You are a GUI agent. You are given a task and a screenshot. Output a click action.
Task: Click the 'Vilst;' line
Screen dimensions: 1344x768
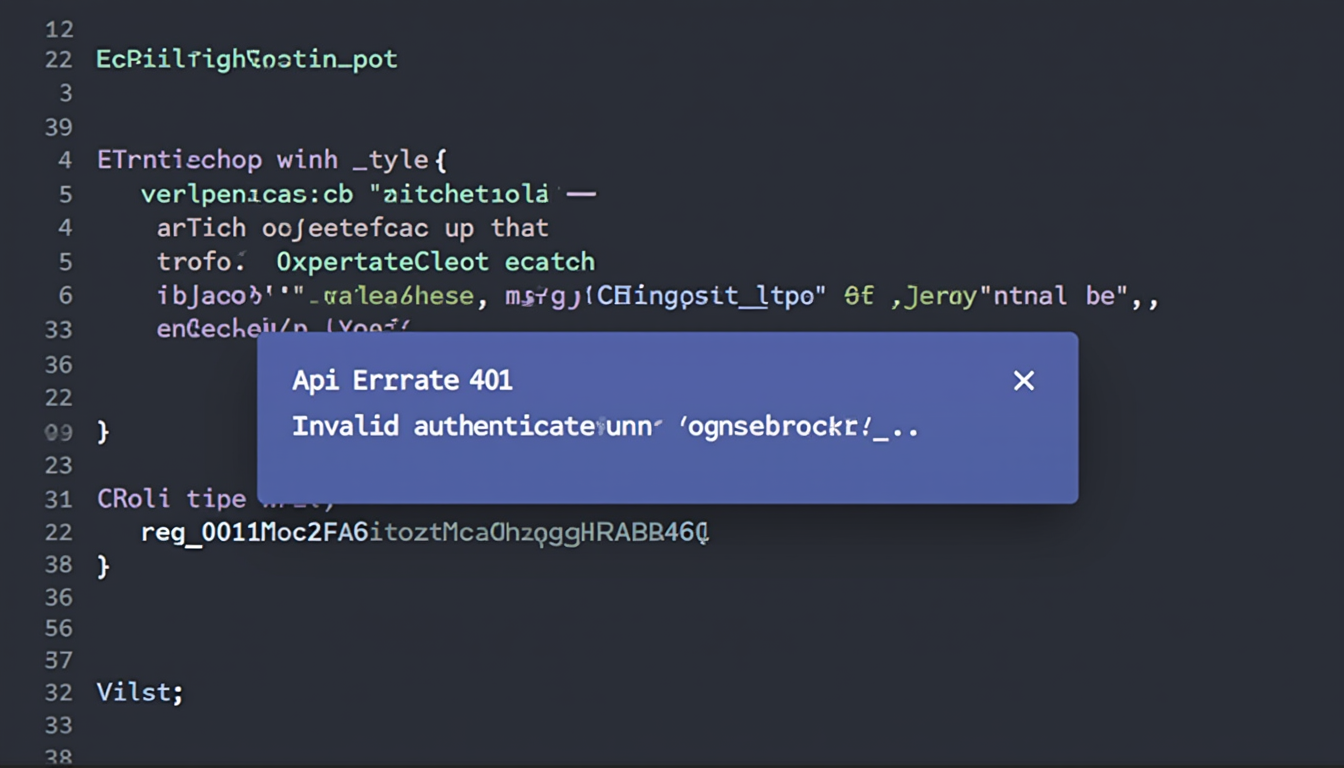pyautogui.click(x=140, y=692)
